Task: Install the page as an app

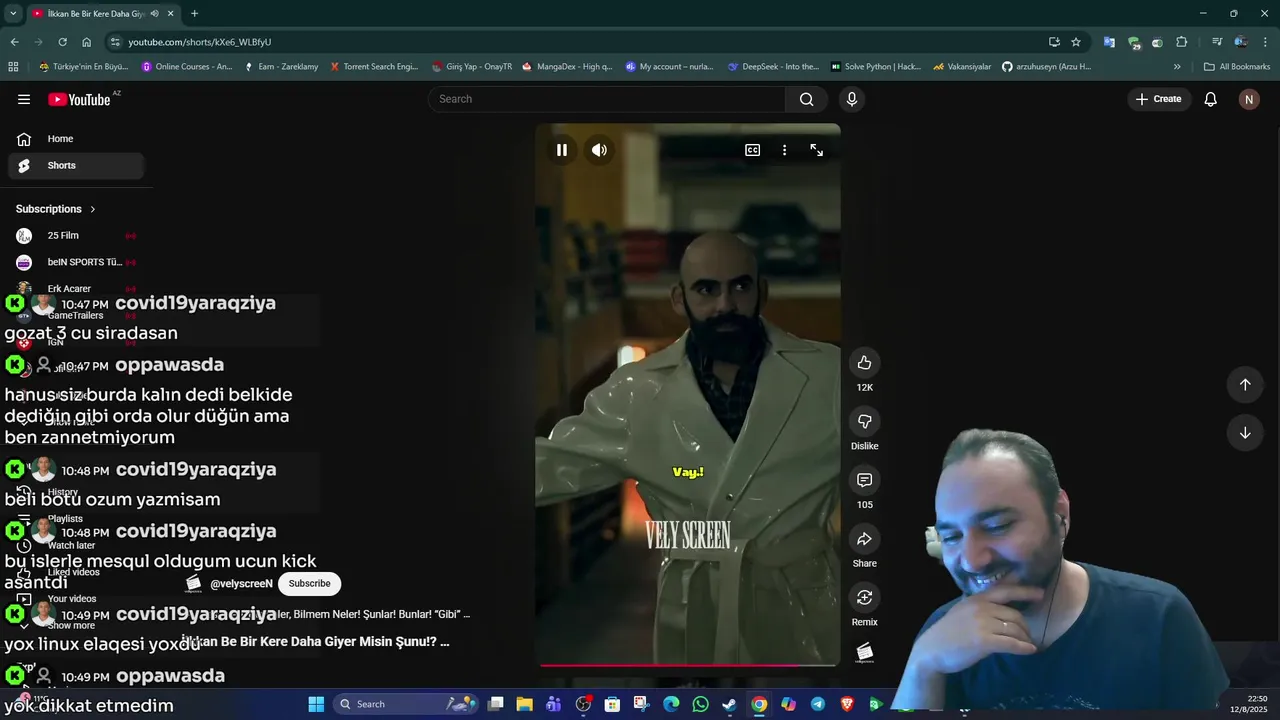Action: [x=1054, y=42]
